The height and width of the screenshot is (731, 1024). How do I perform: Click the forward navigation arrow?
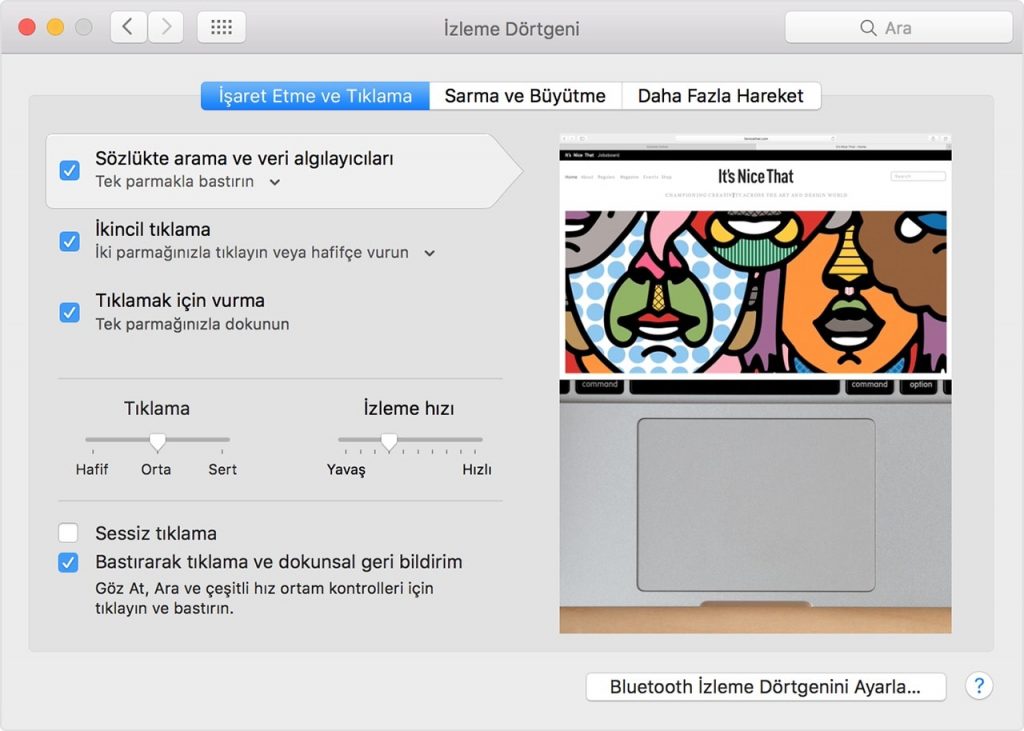[165, 27]
